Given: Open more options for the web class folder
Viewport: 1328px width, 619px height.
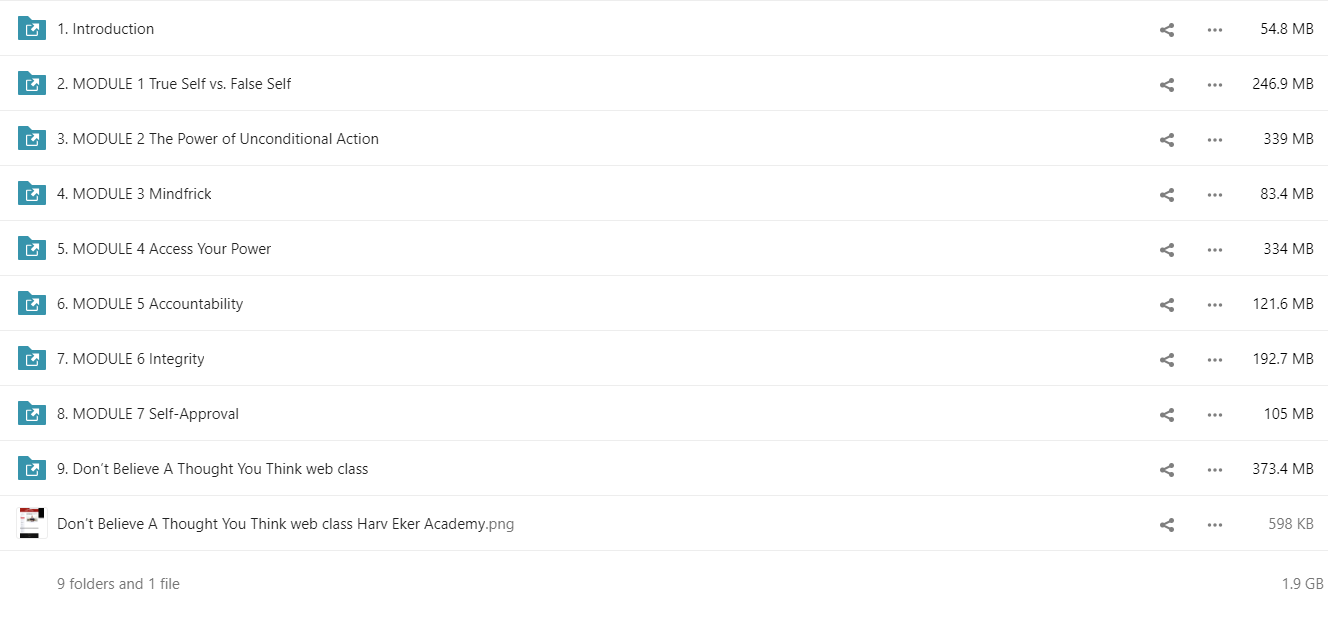Looking at the screenshot, I should coord(1215,469).
